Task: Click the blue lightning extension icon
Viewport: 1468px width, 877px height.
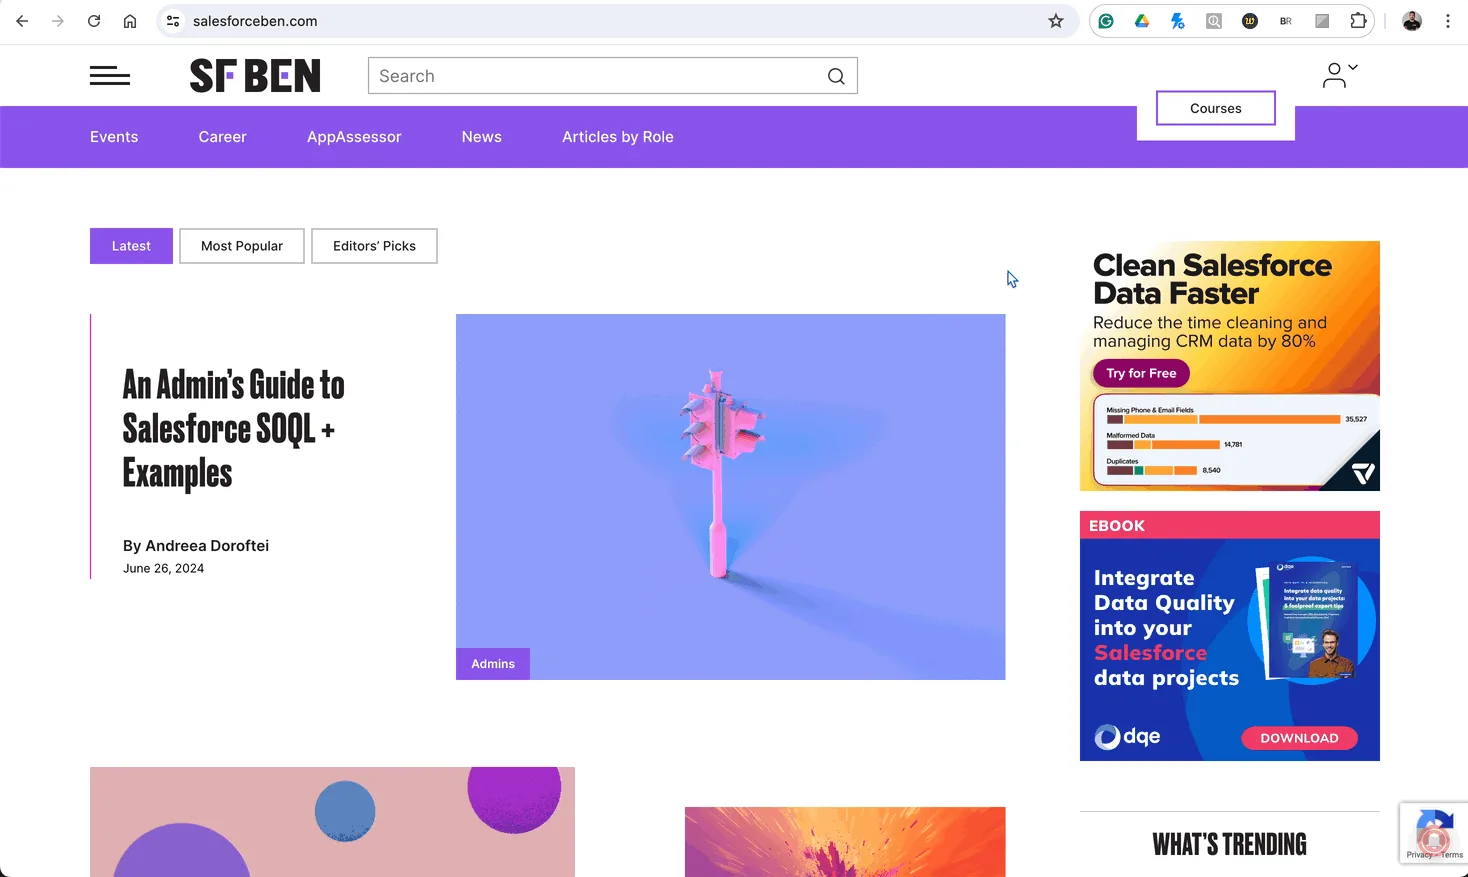Action: pyautogui.click(x=1178, y=21)
